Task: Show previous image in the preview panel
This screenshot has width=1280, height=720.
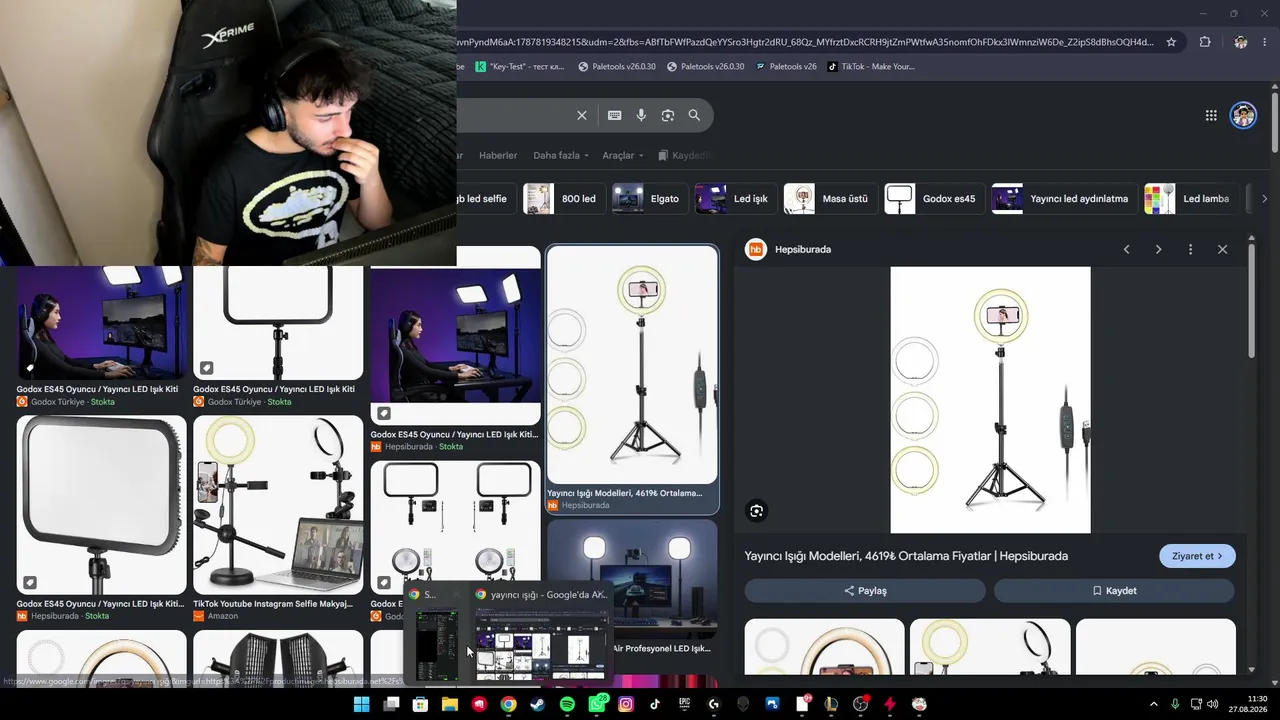Action: [1126, 249]
